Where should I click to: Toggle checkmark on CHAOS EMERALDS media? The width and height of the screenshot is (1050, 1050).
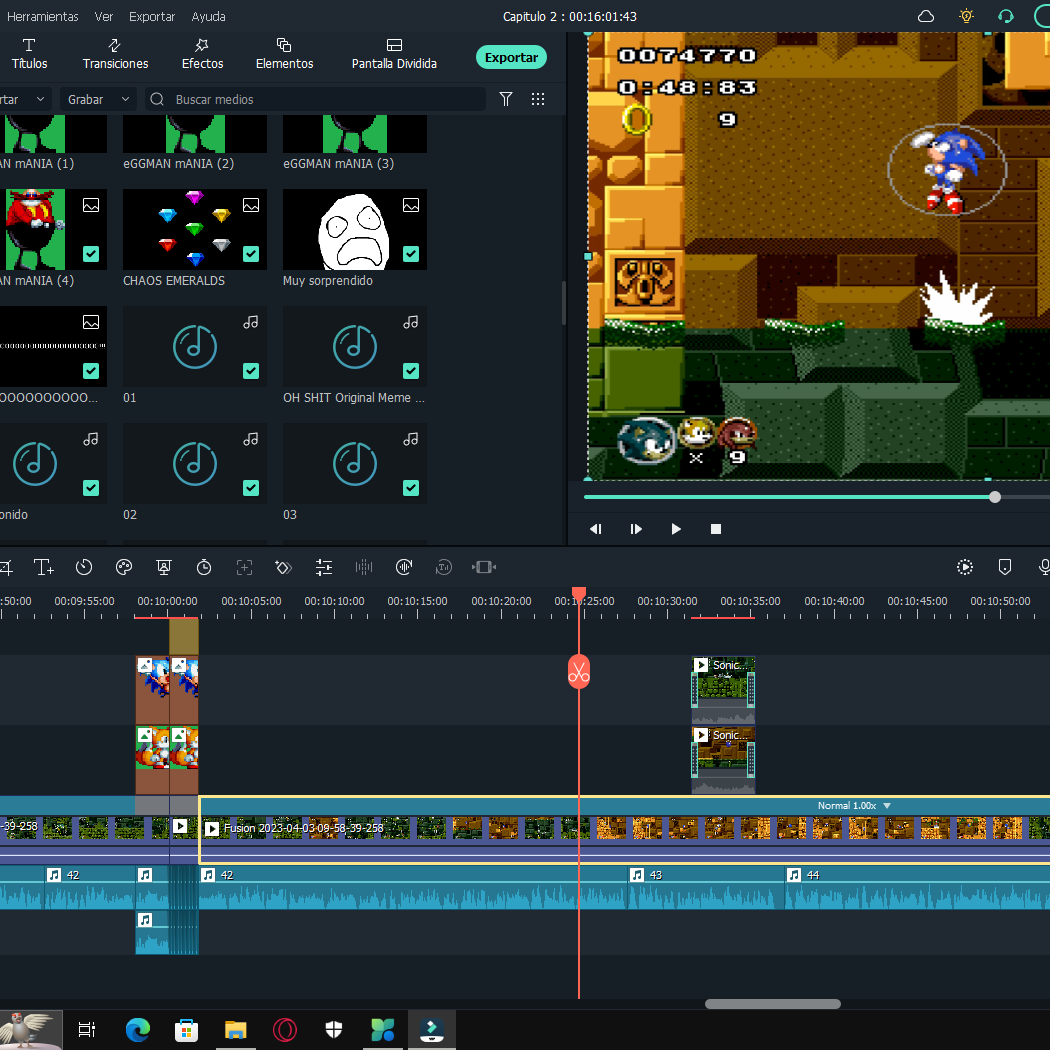pyautogui.click(x=251, y=254)
